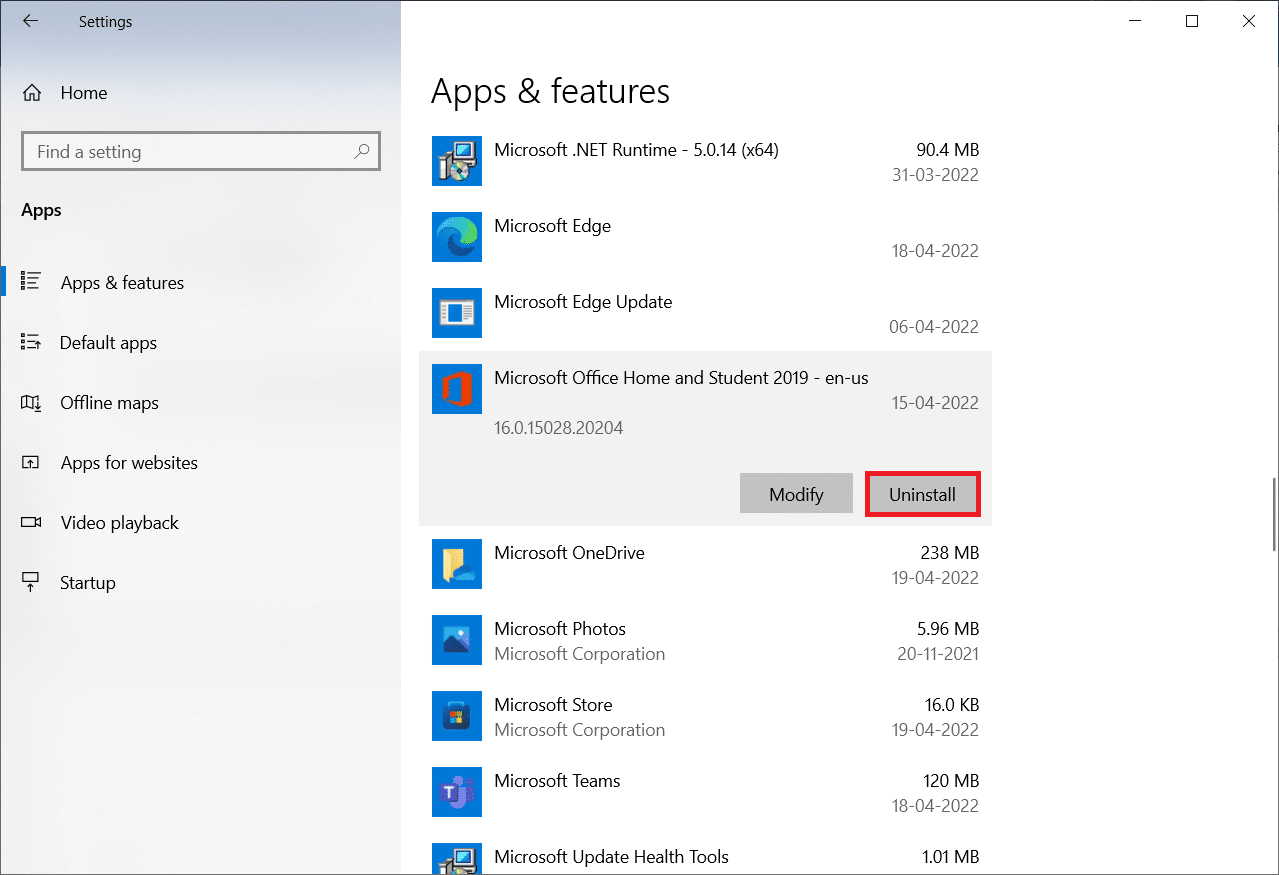Select the Microsoft Photos entry name

pyautogui.click(x=560, y=629)
